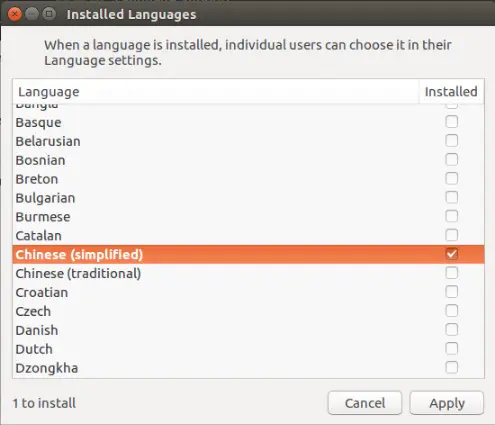Enable the Bosnian language checkbox

click(451, 160)
